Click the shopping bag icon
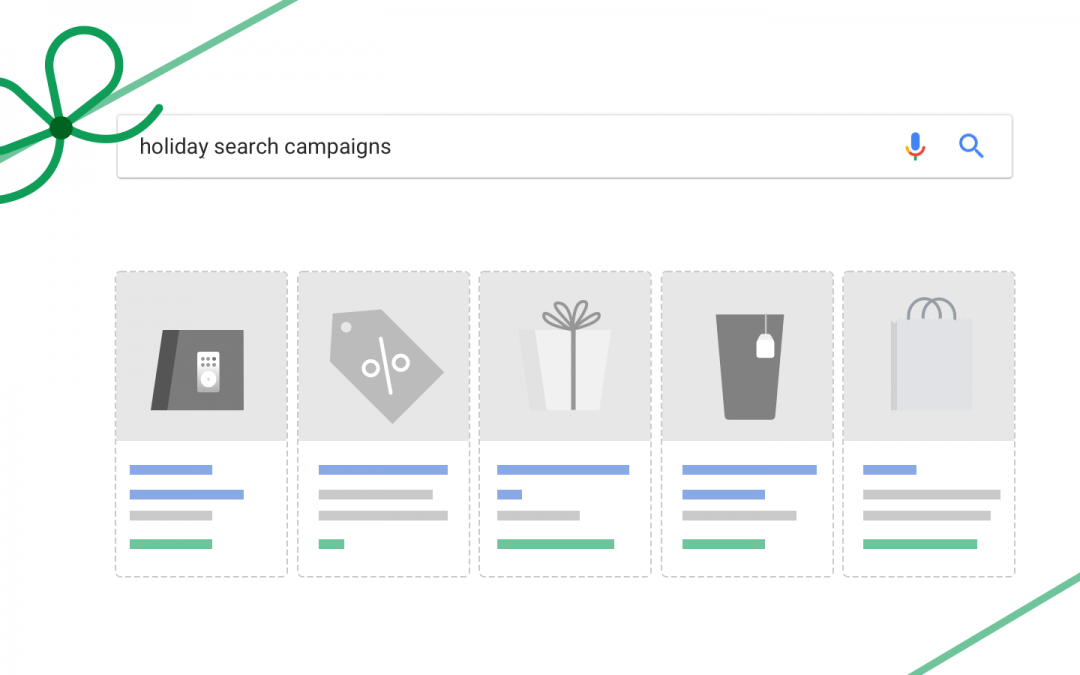 pos(931,354)
